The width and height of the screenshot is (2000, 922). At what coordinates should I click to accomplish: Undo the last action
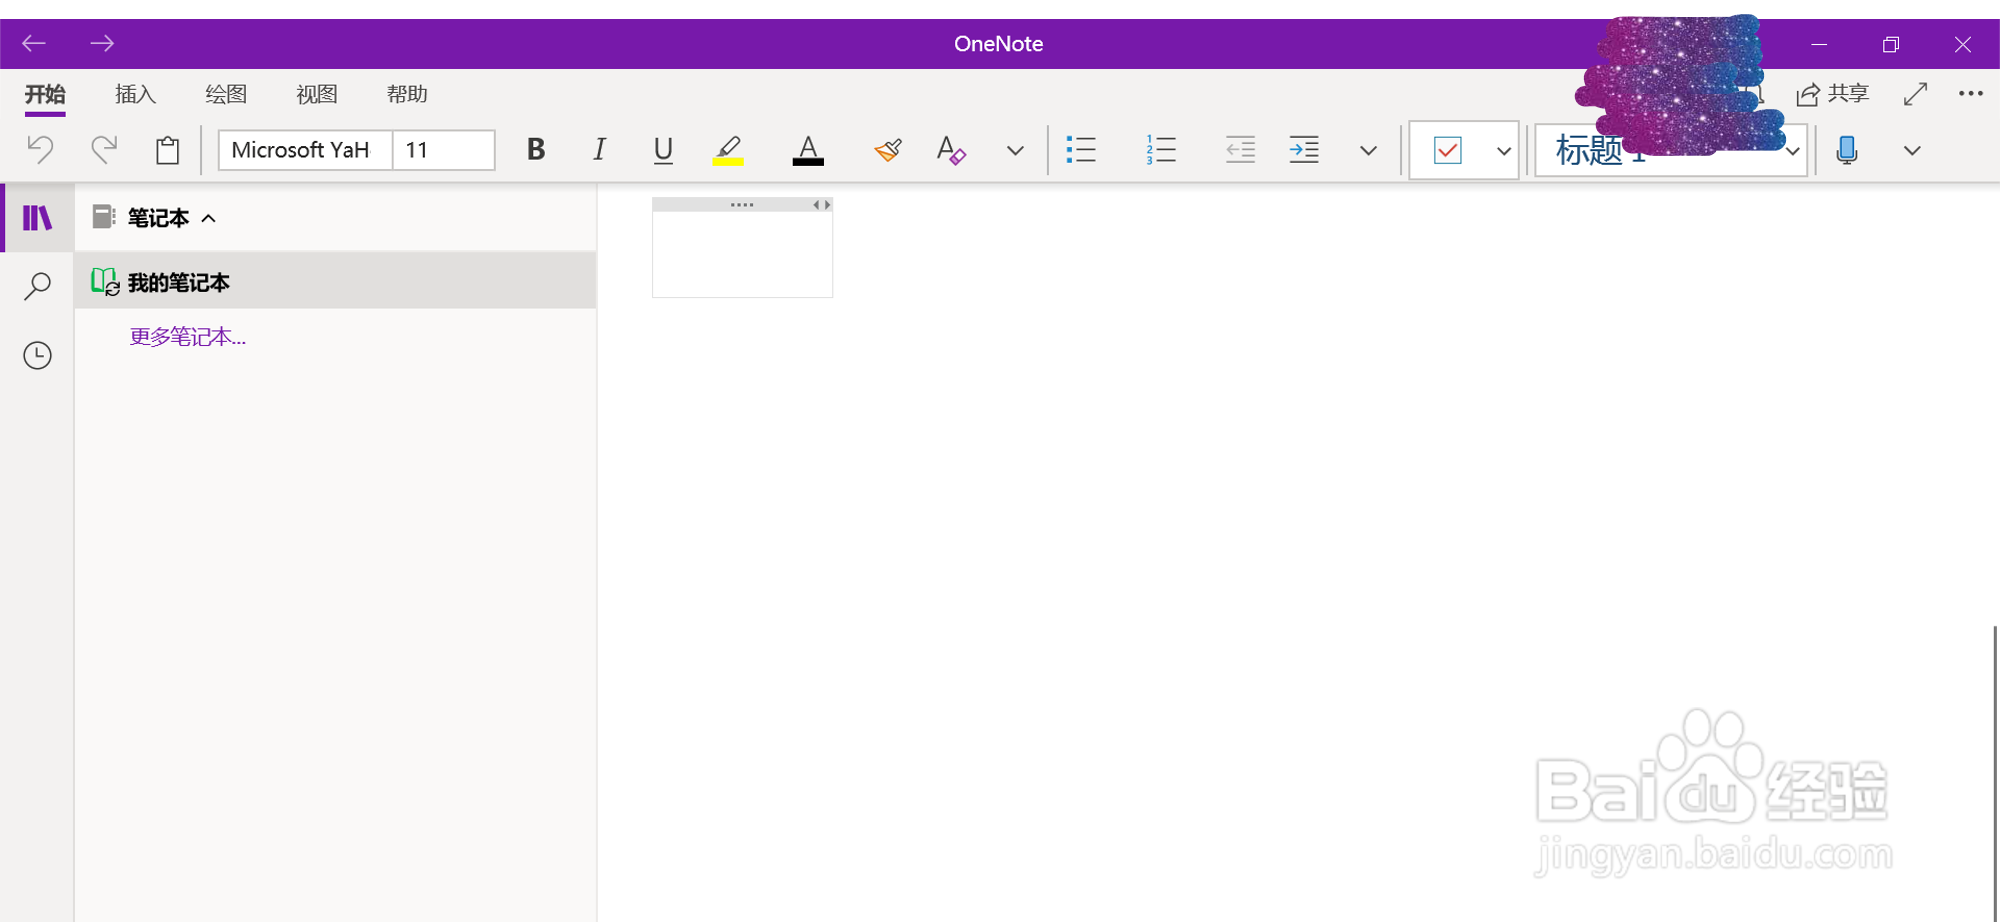click(40, 150)
